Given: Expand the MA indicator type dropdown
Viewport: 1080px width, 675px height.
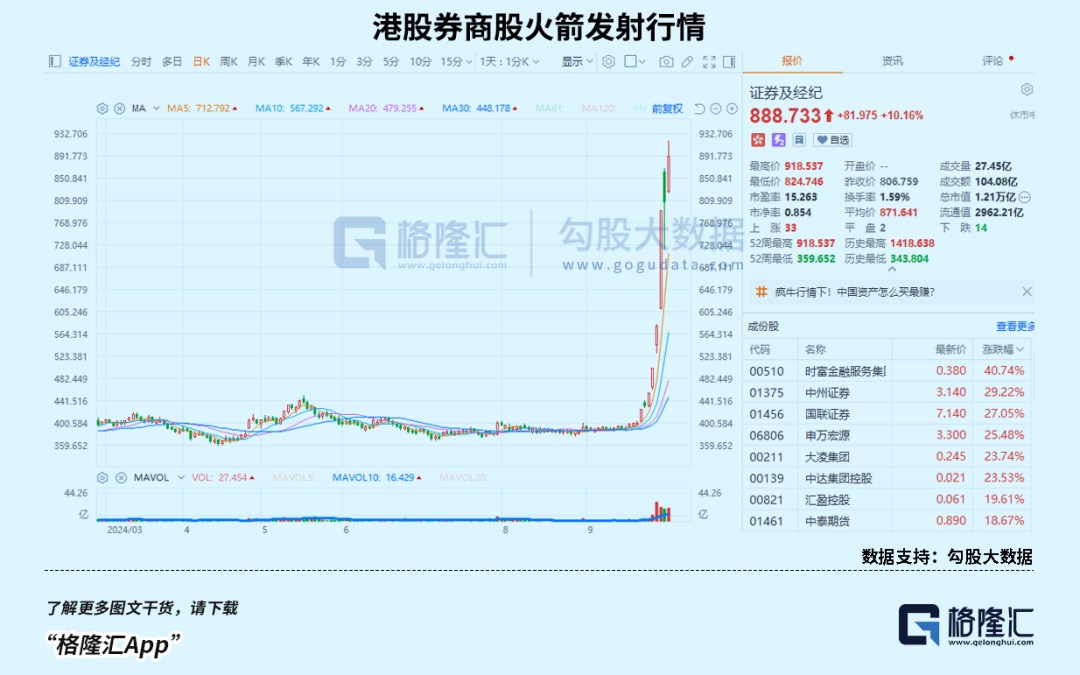Looking at the screenshot, I should 156,108.
